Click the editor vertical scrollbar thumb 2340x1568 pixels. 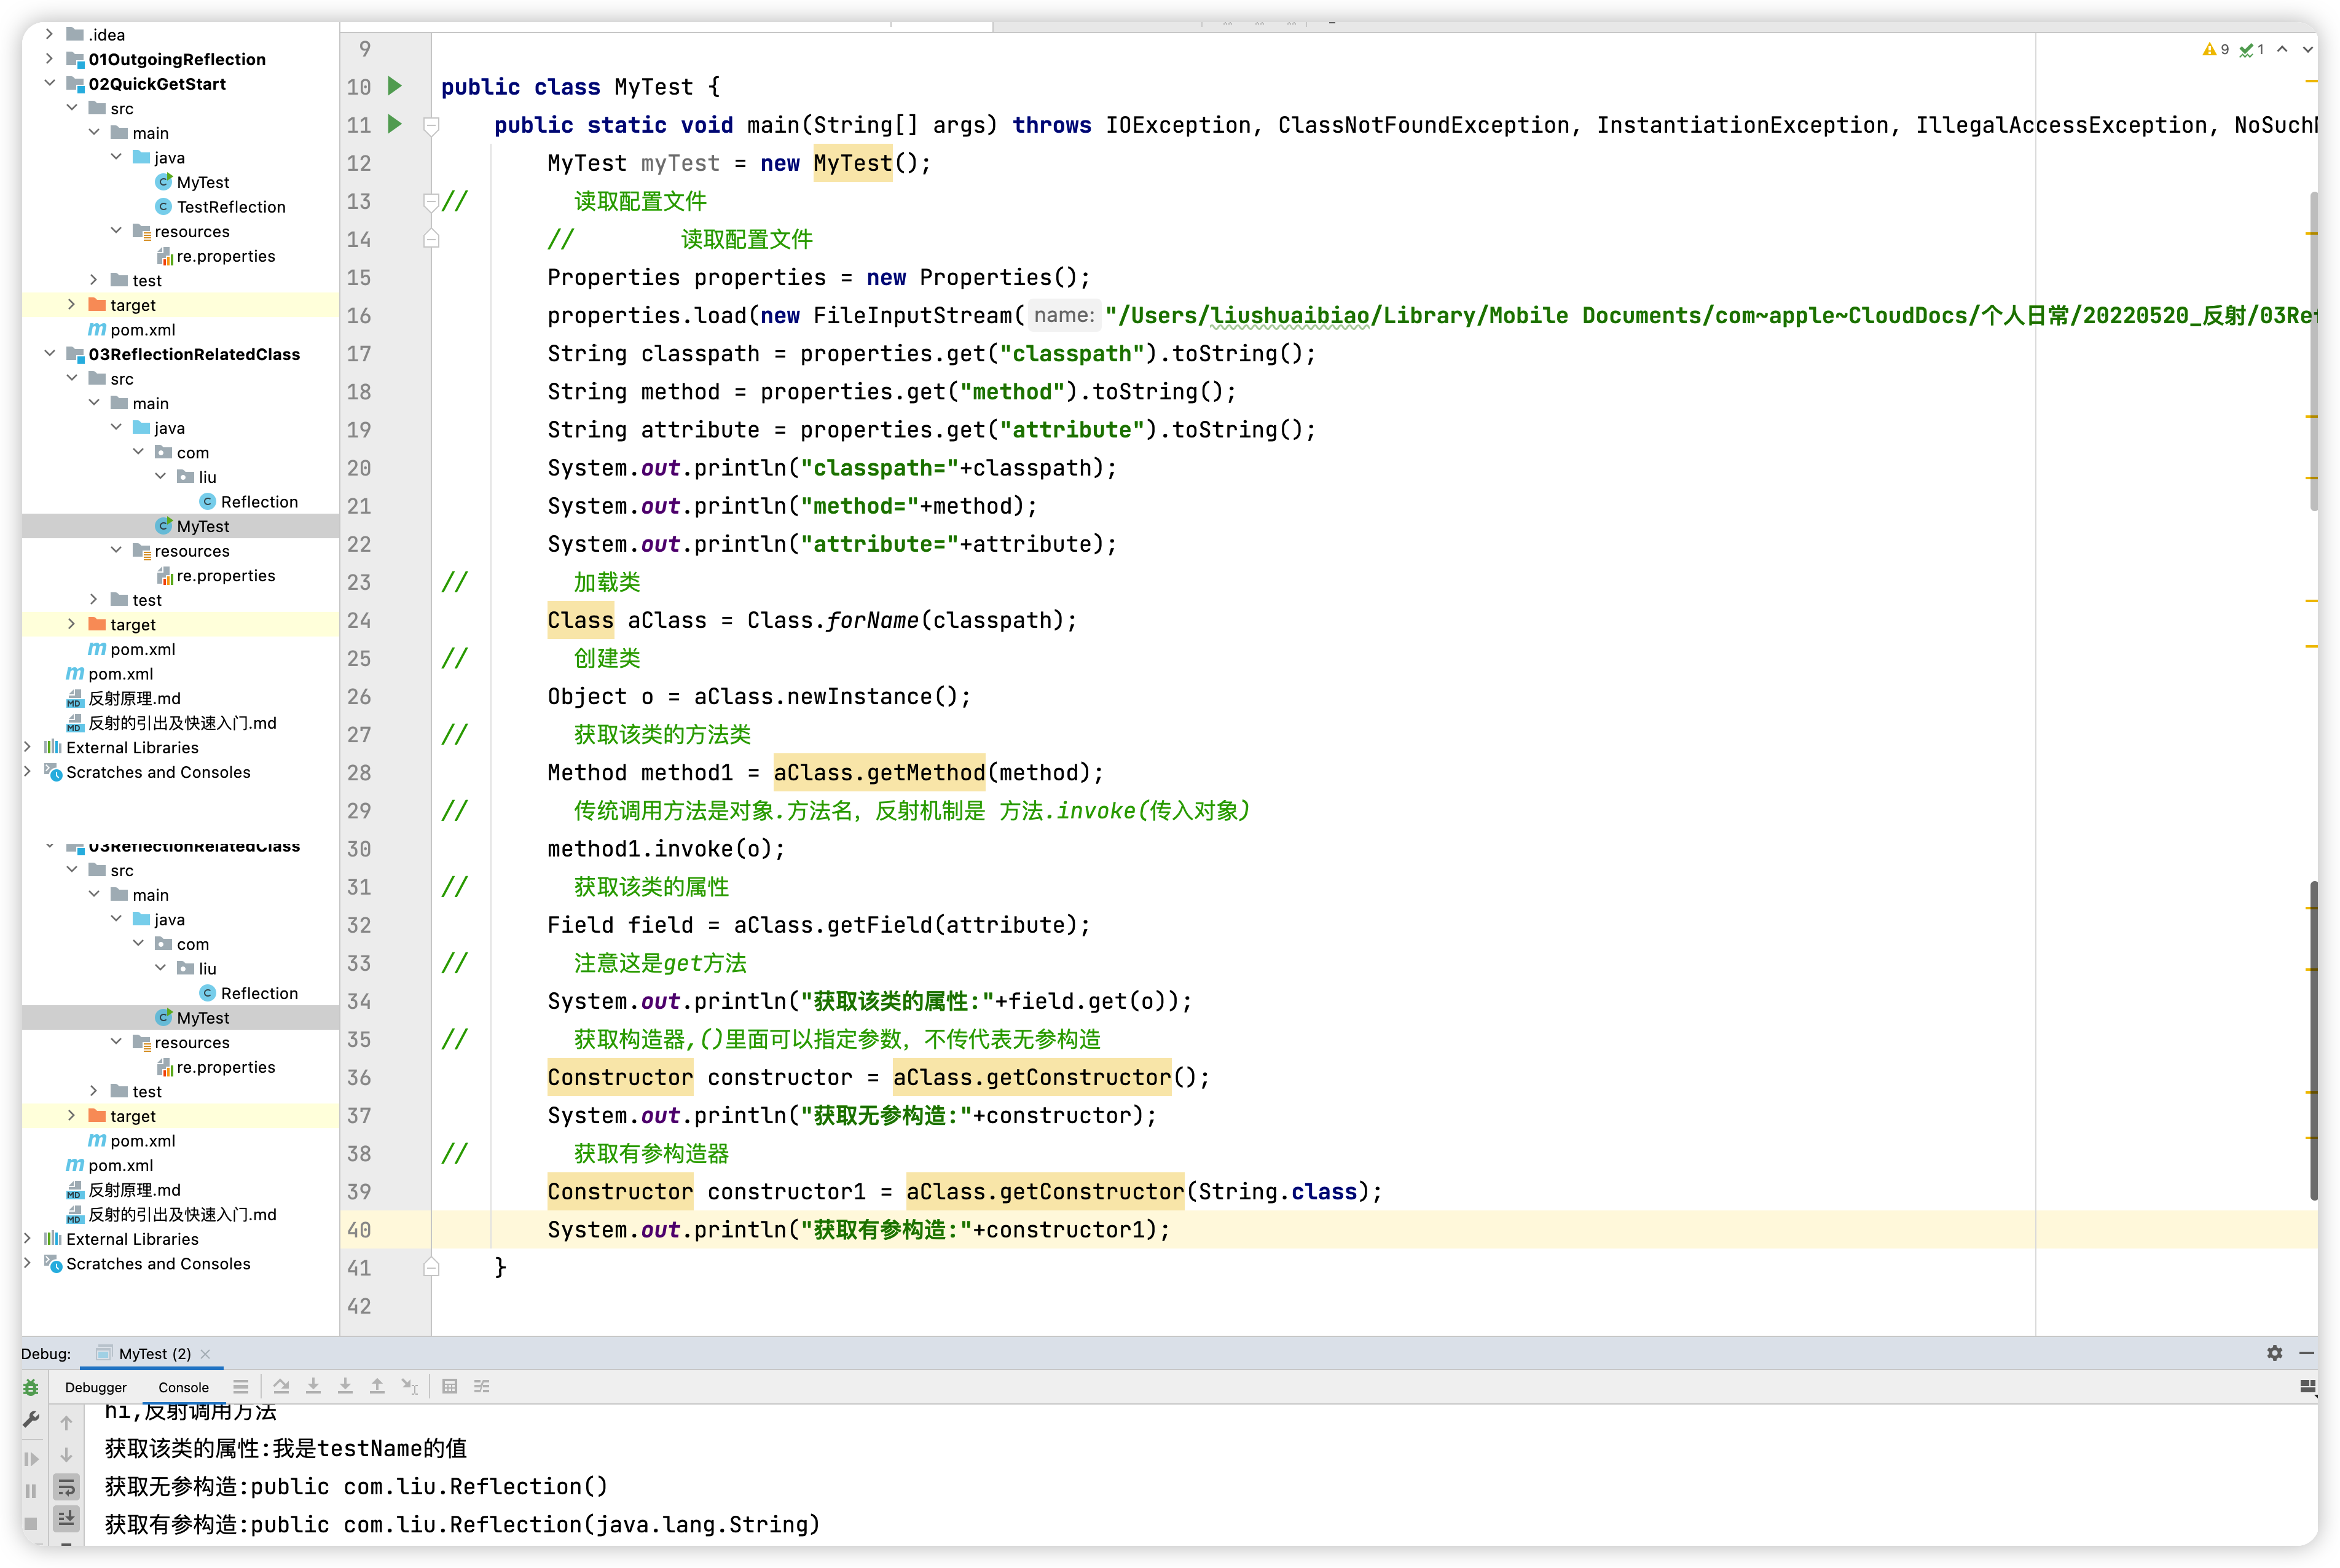2313,1040
